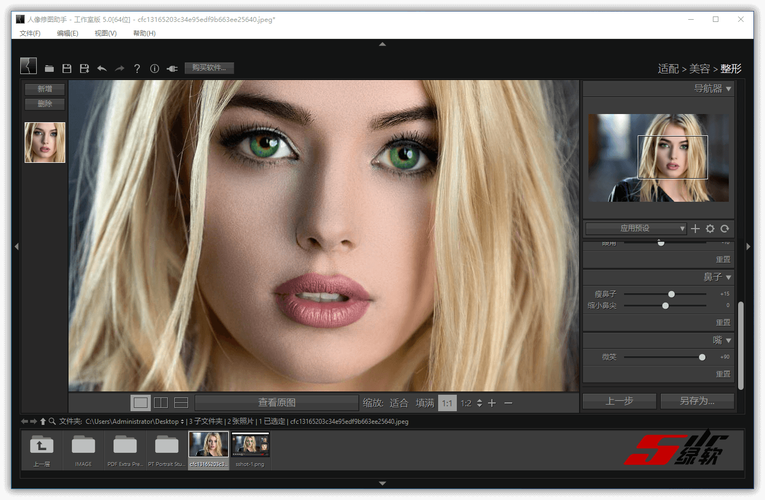Click the 新增 button
The width and height of the screenshot is (765, 500).
(45, 89)
